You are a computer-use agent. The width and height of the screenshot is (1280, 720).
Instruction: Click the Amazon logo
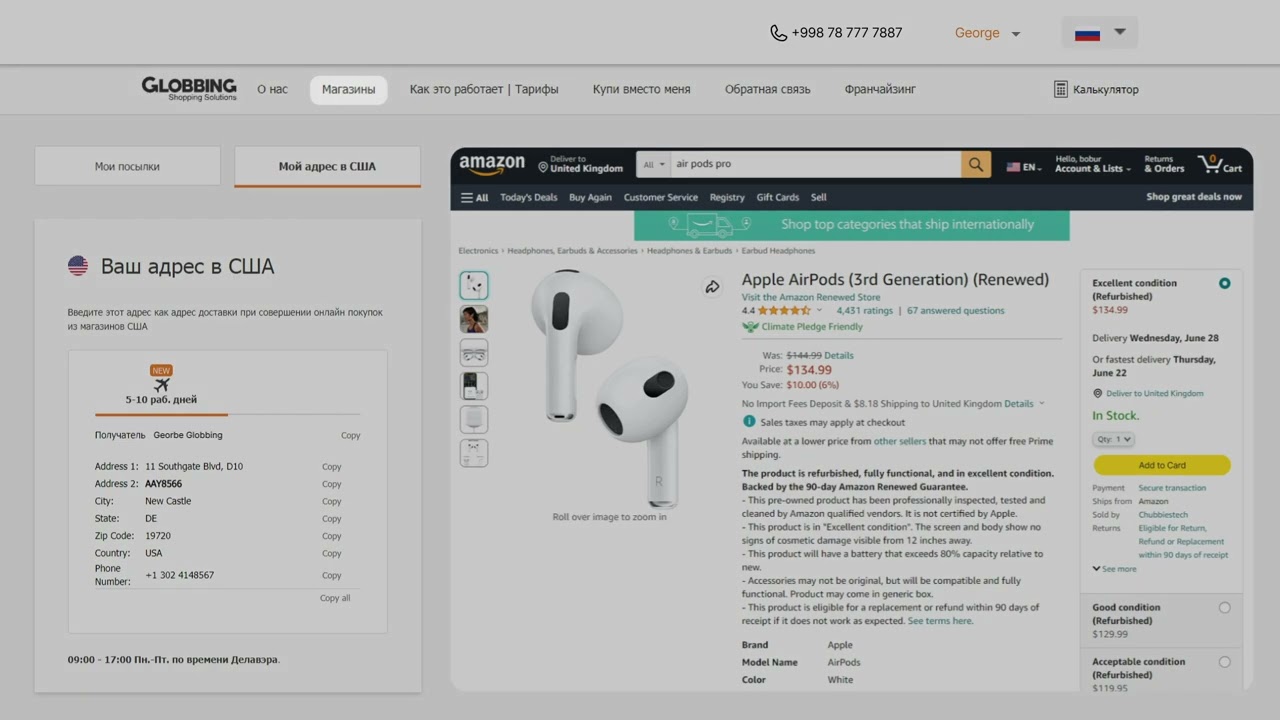(492, 165)
